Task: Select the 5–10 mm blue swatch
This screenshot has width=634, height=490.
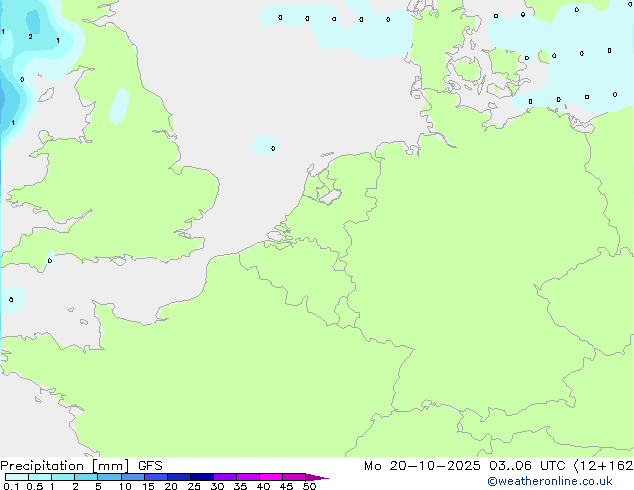Action: coord(109,477)
